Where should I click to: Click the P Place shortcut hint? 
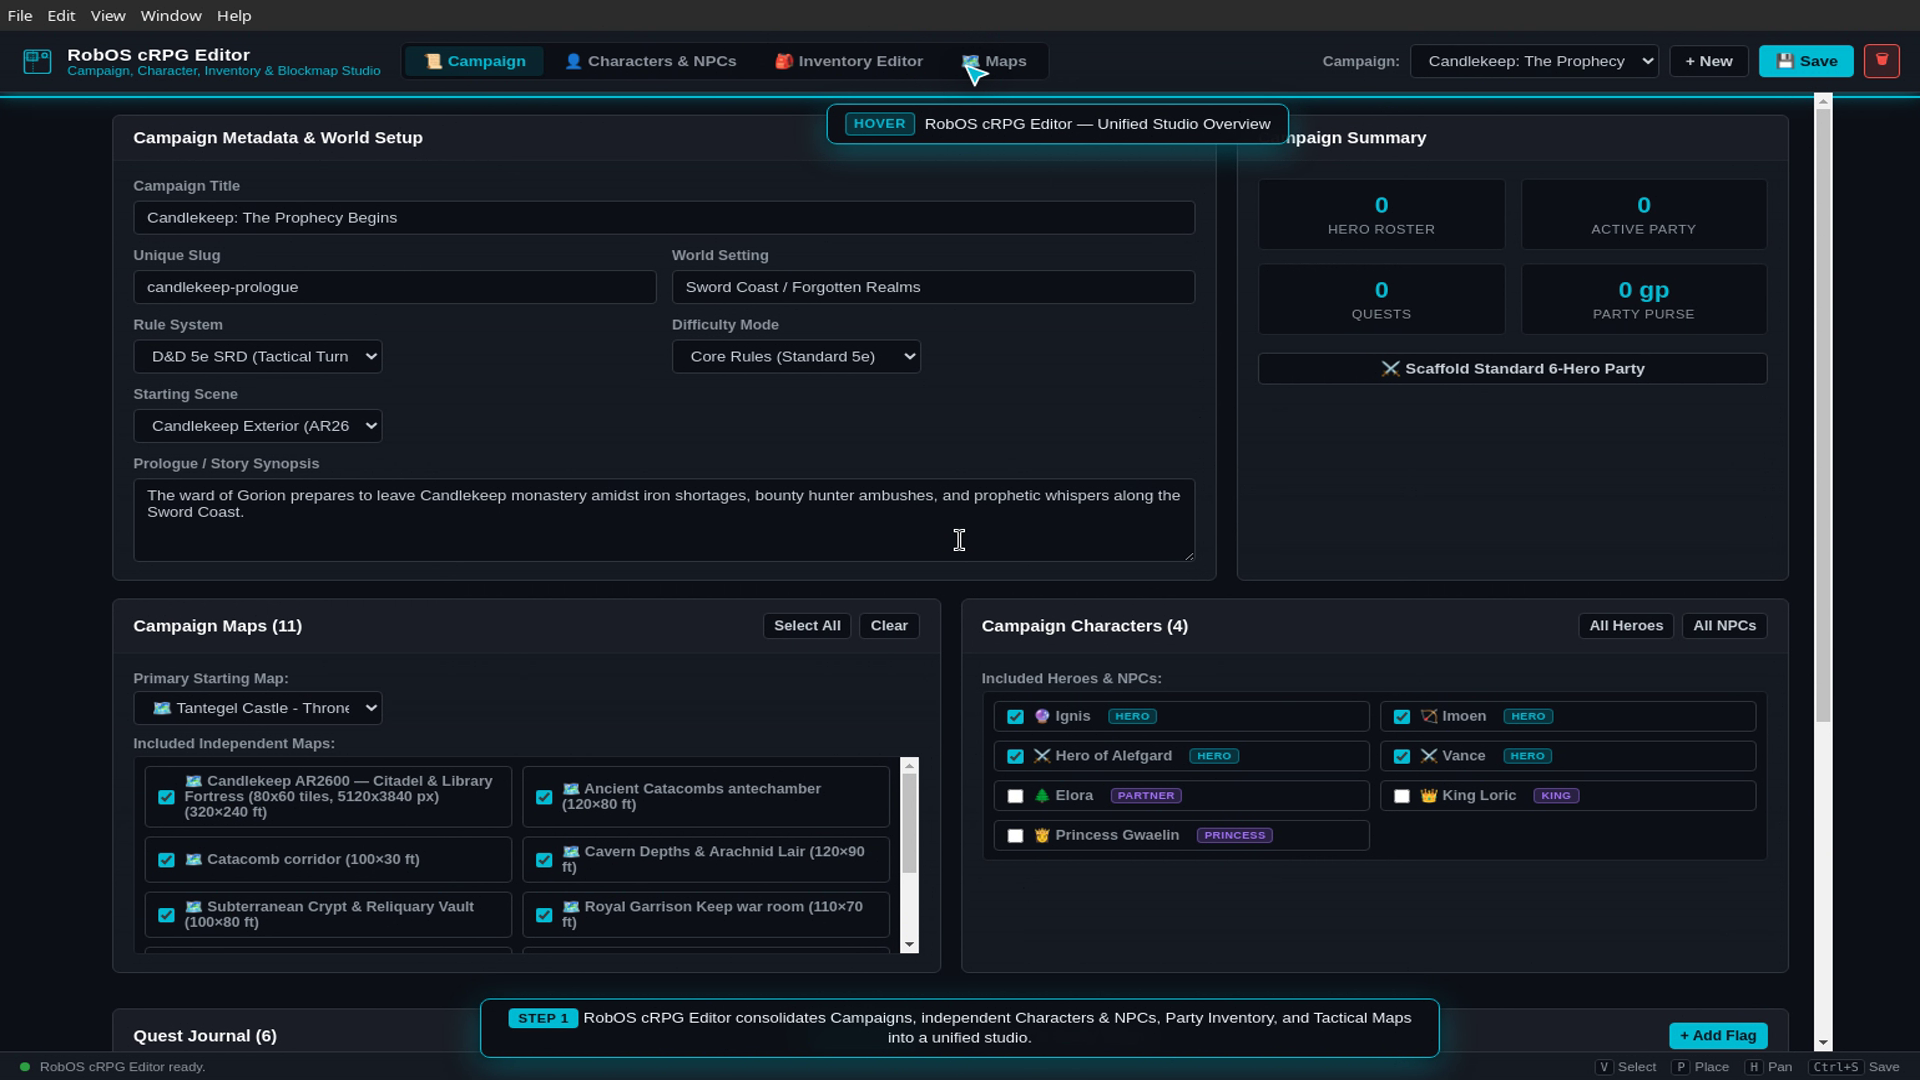click(x=1700, y=1067)
